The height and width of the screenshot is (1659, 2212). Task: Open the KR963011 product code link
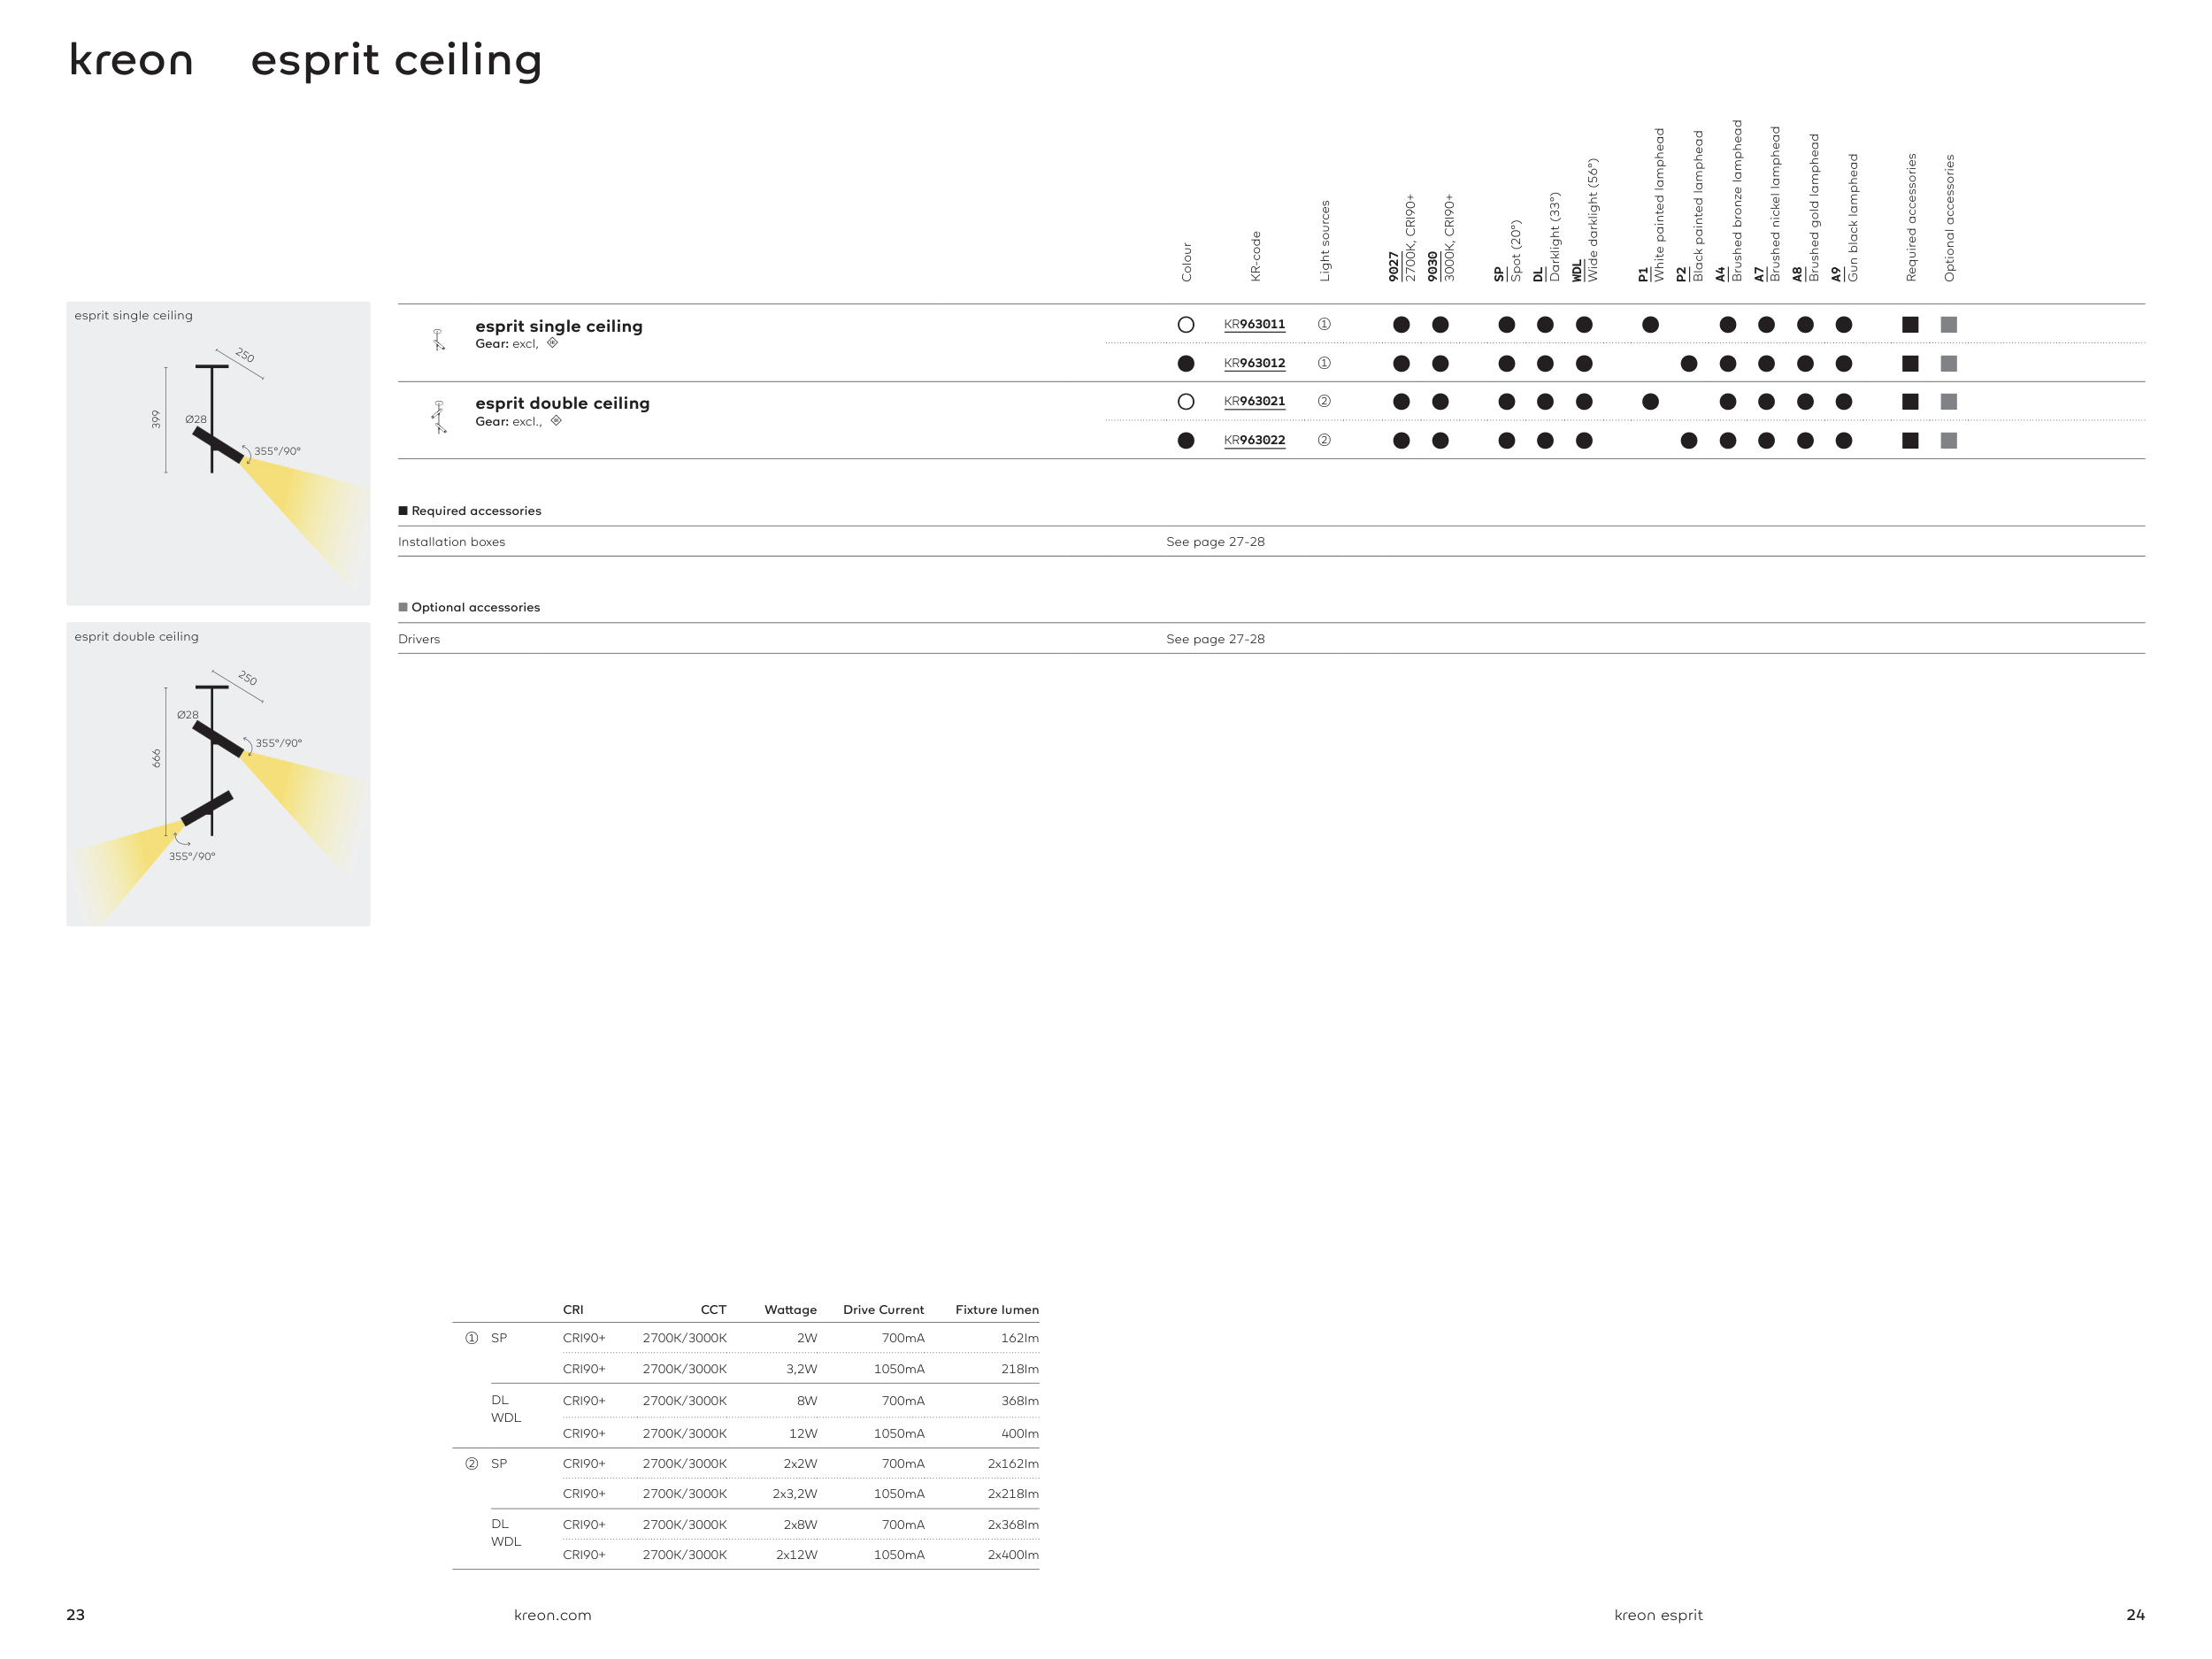pyautogui.click(x=1254, y=324)
